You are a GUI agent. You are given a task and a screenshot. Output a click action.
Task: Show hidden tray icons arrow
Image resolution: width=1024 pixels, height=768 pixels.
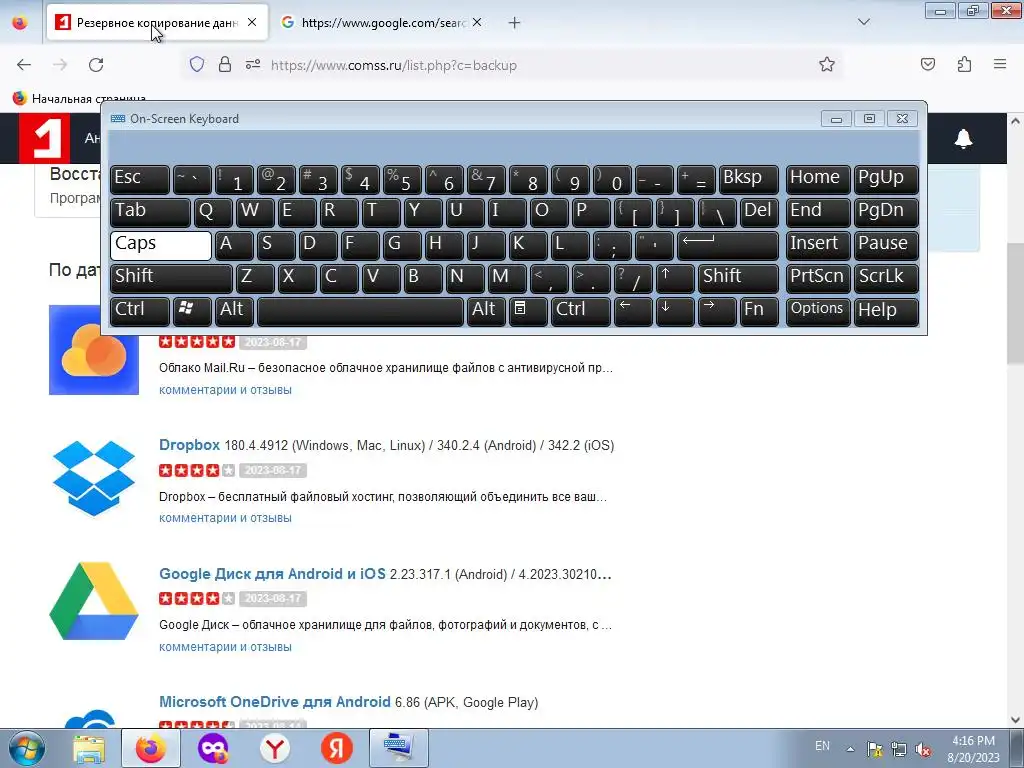[850, 749]
